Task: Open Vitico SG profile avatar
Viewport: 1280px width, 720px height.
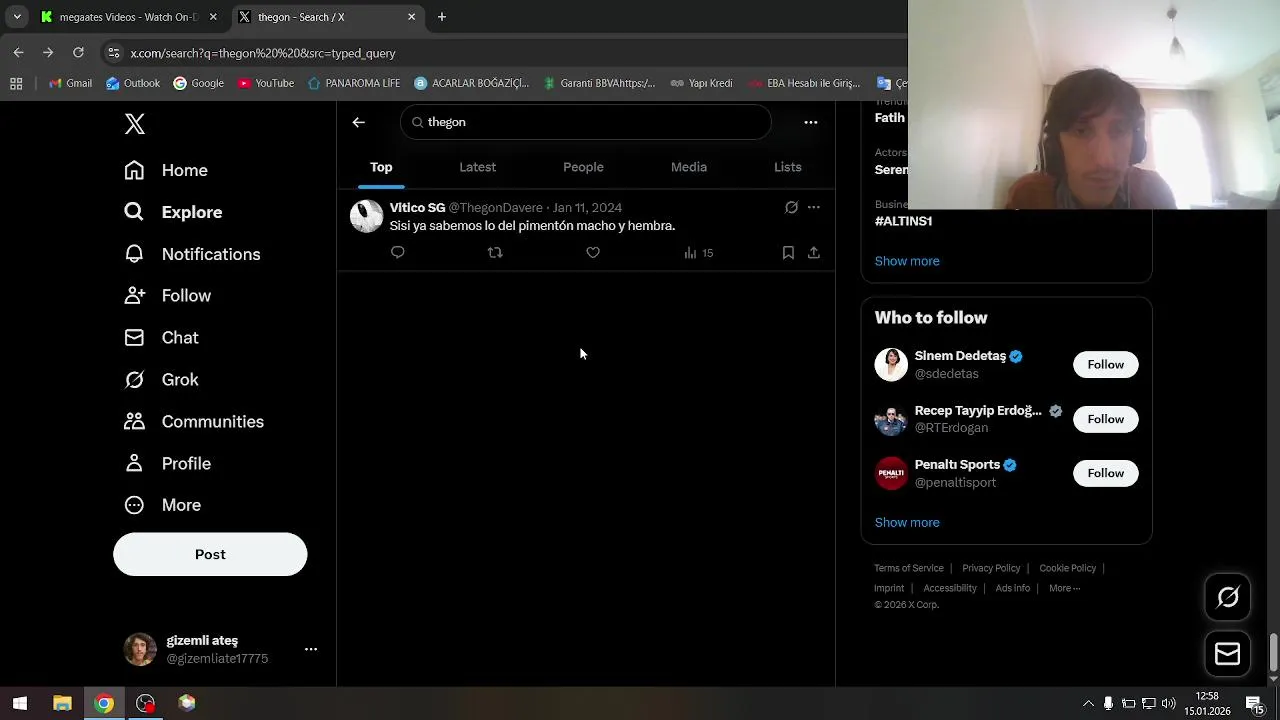Action: [366, 216]
